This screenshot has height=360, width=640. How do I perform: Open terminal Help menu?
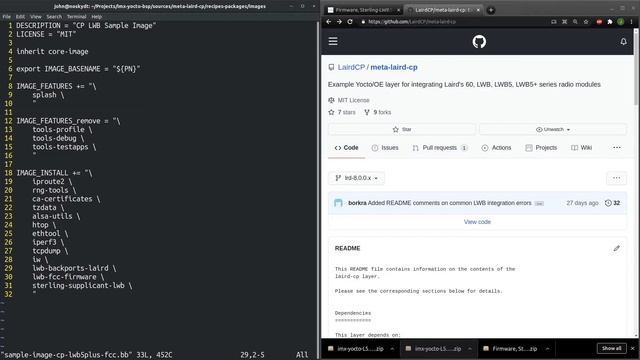97,17
